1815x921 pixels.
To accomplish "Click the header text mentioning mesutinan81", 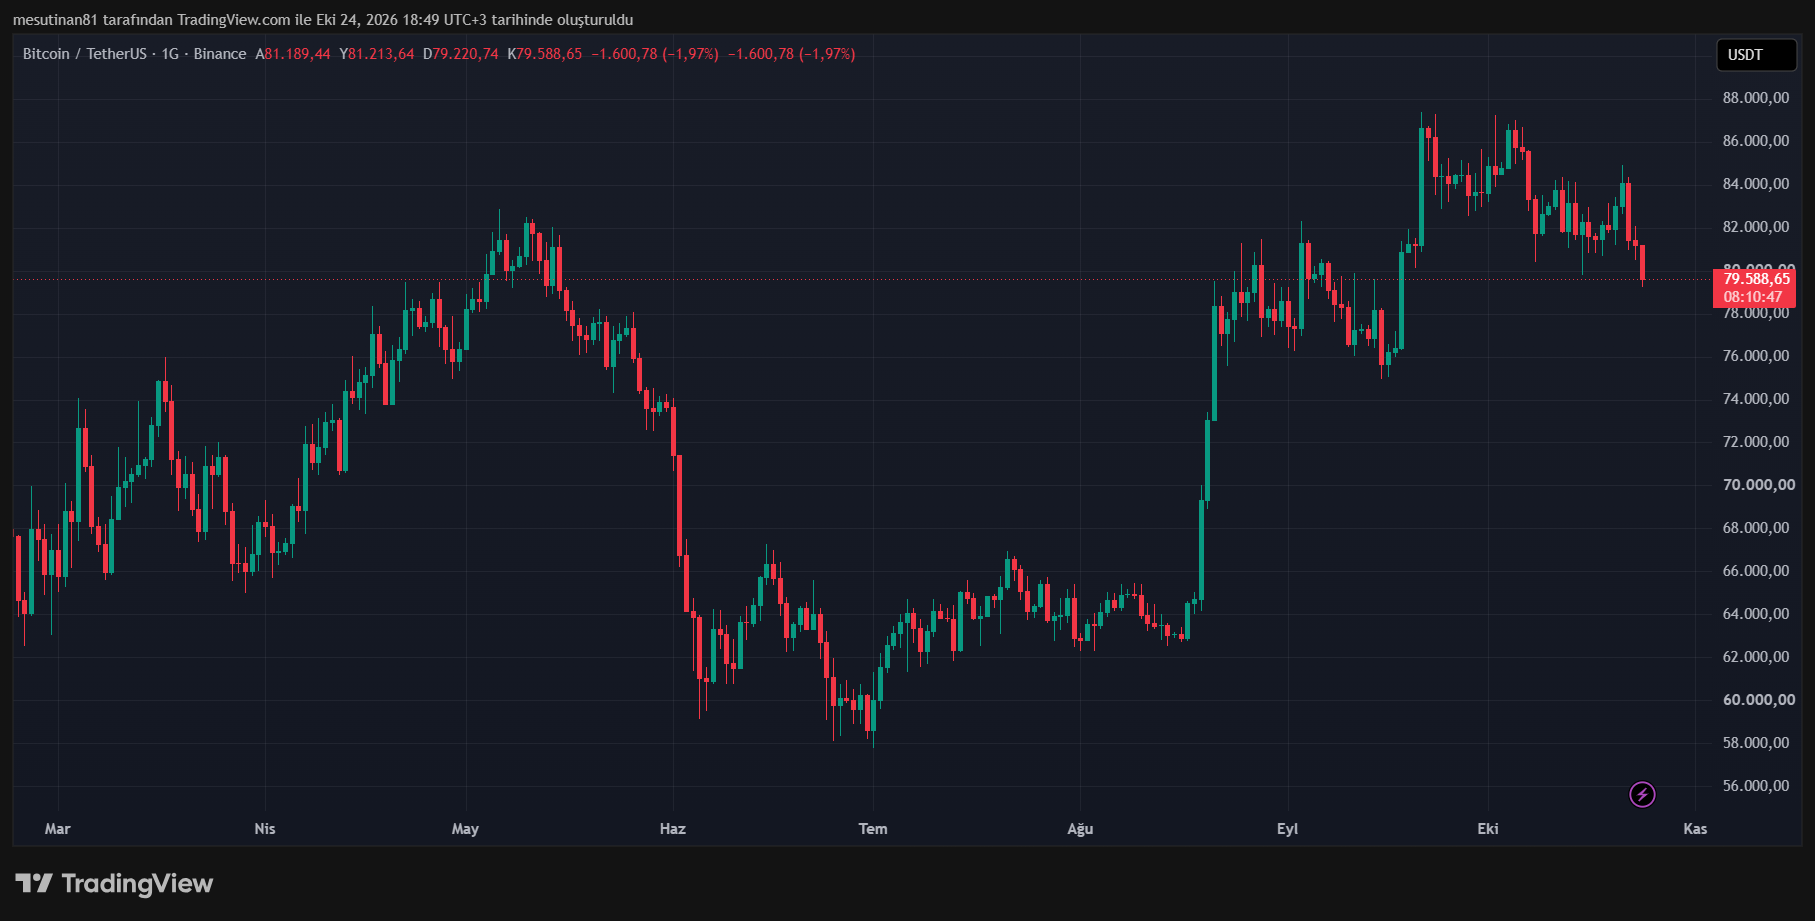I will coord(323,20).
